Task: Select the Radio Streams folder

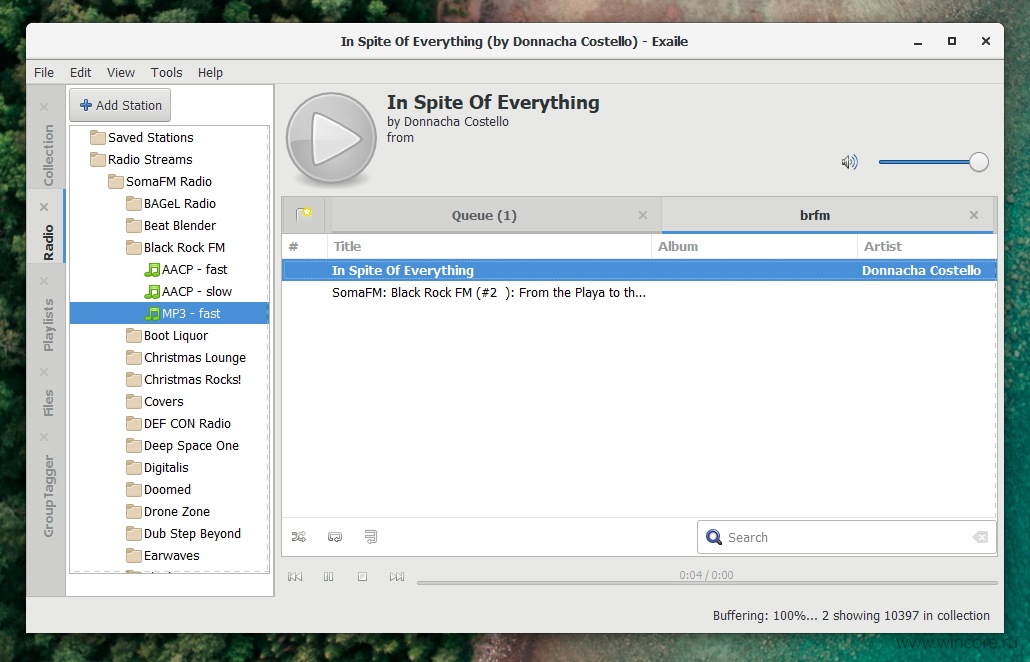Action: [150, 160]
